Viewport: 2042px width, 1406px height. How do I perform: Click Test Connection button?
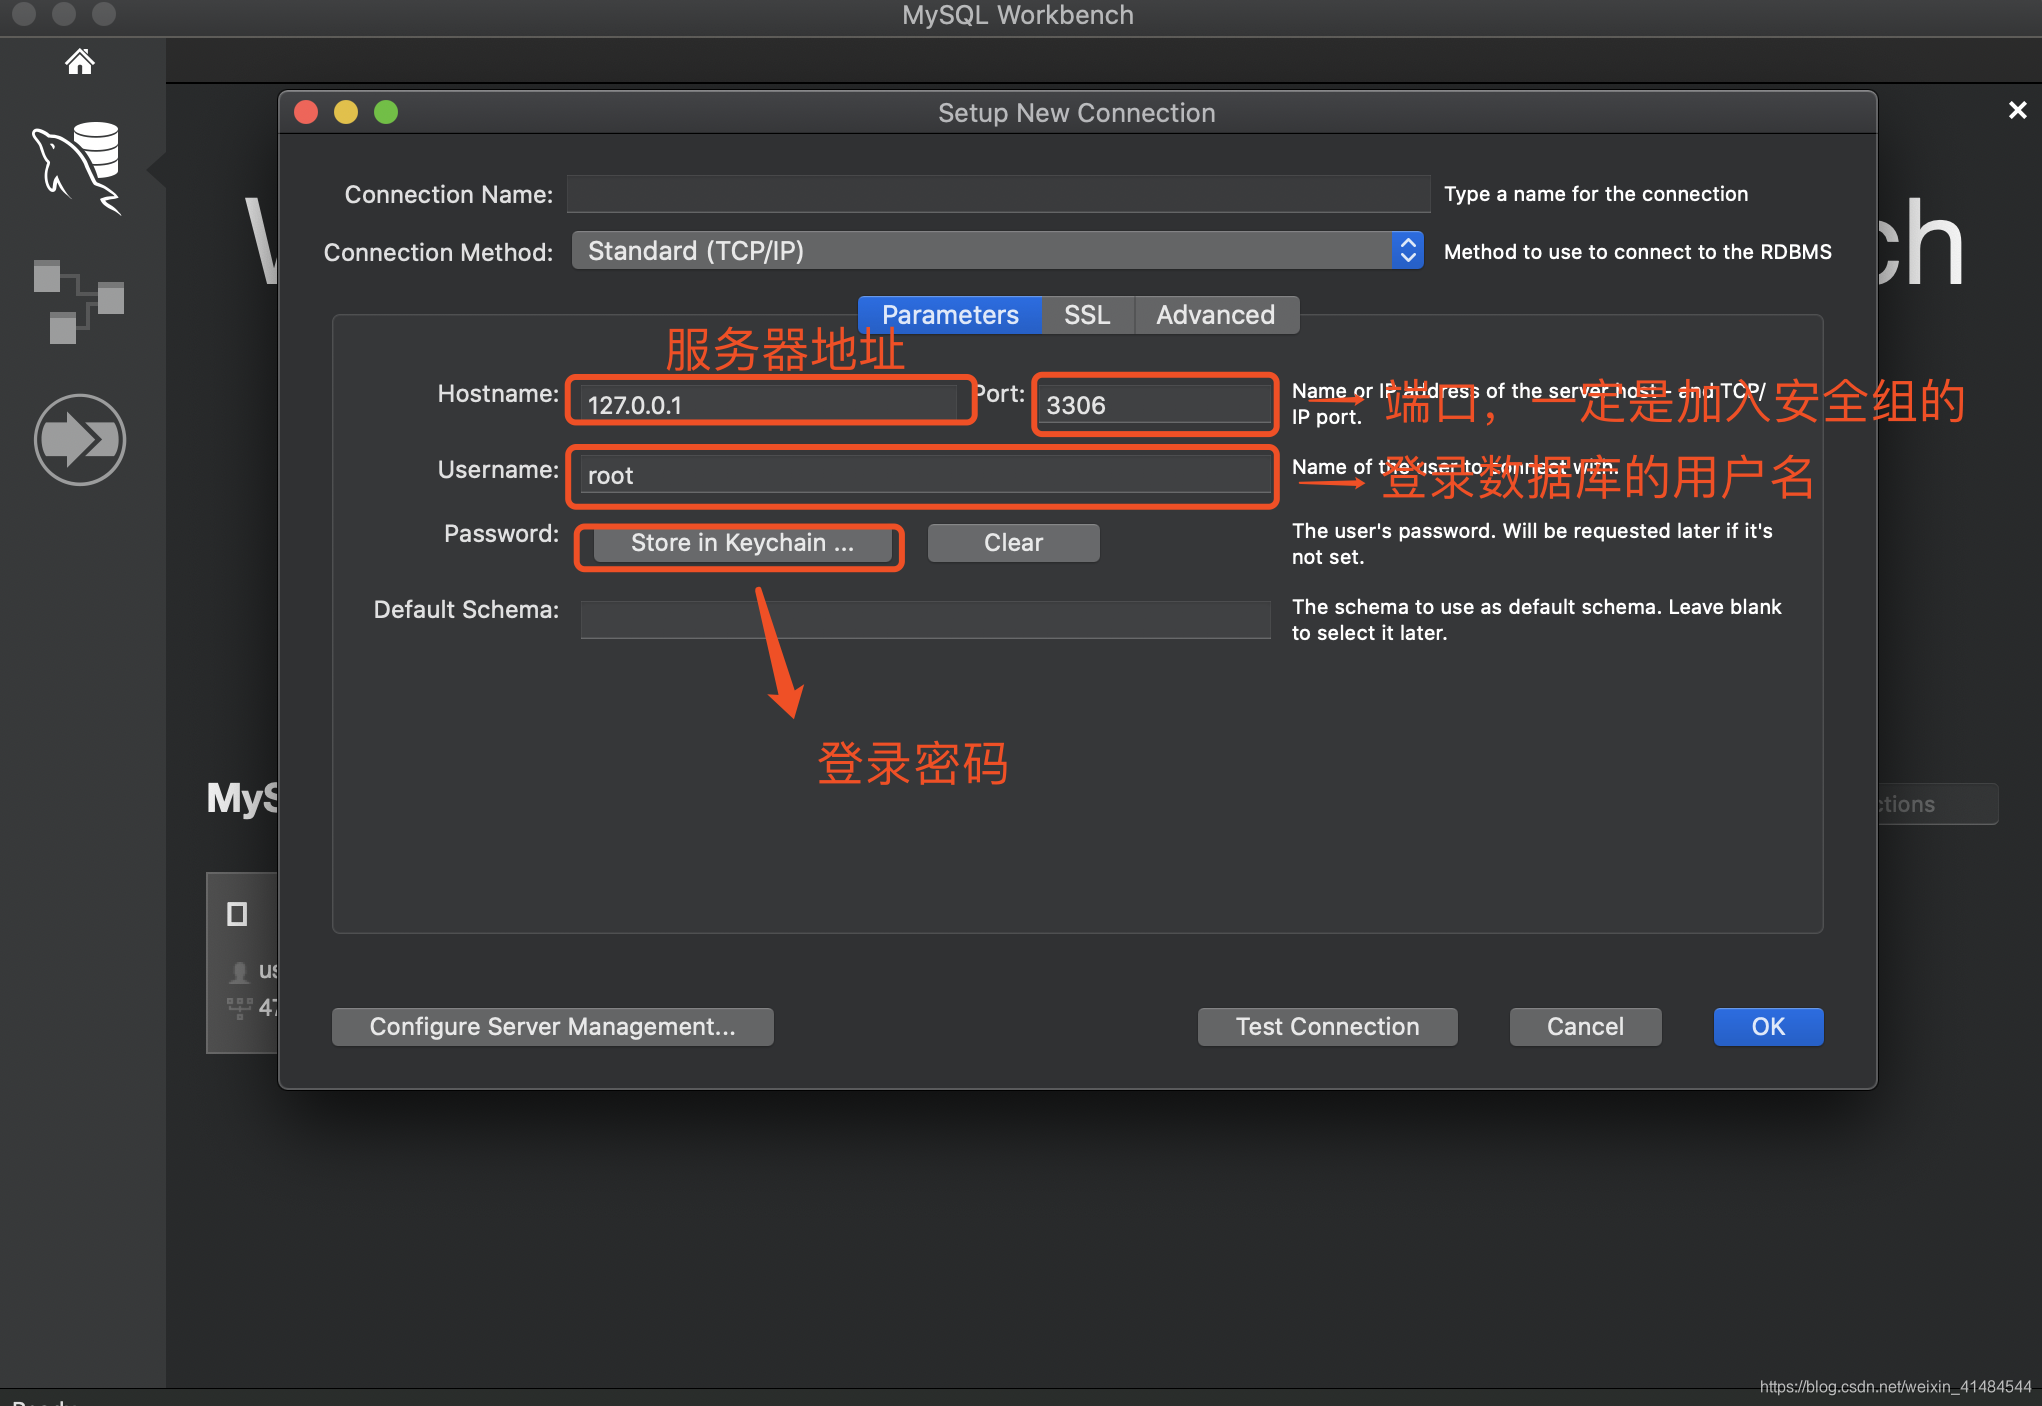pos(1327,1027)
